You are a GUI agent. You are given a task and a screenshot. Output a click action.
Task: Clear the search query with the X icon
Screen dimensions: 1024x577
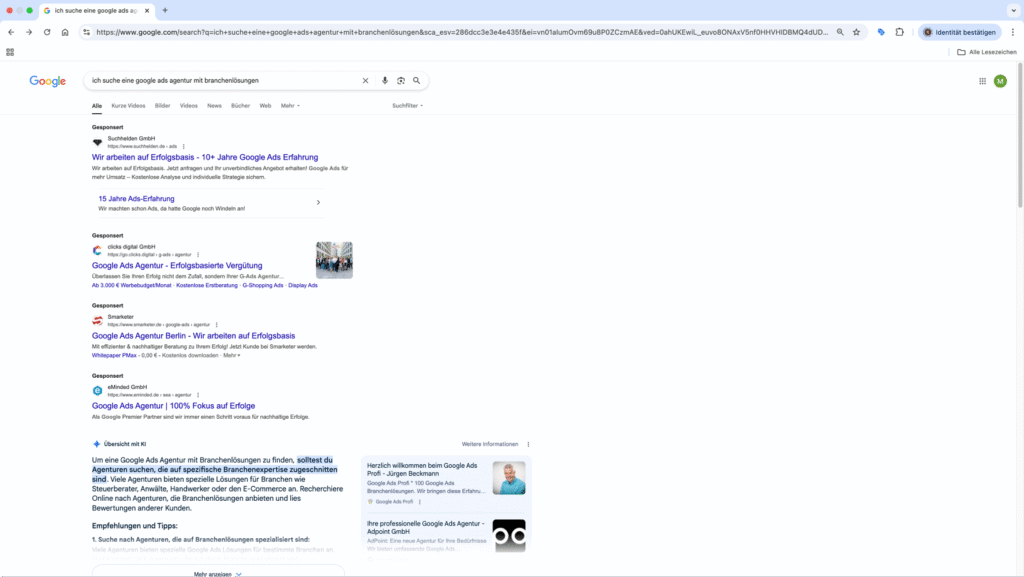click(x=365, y=81)
